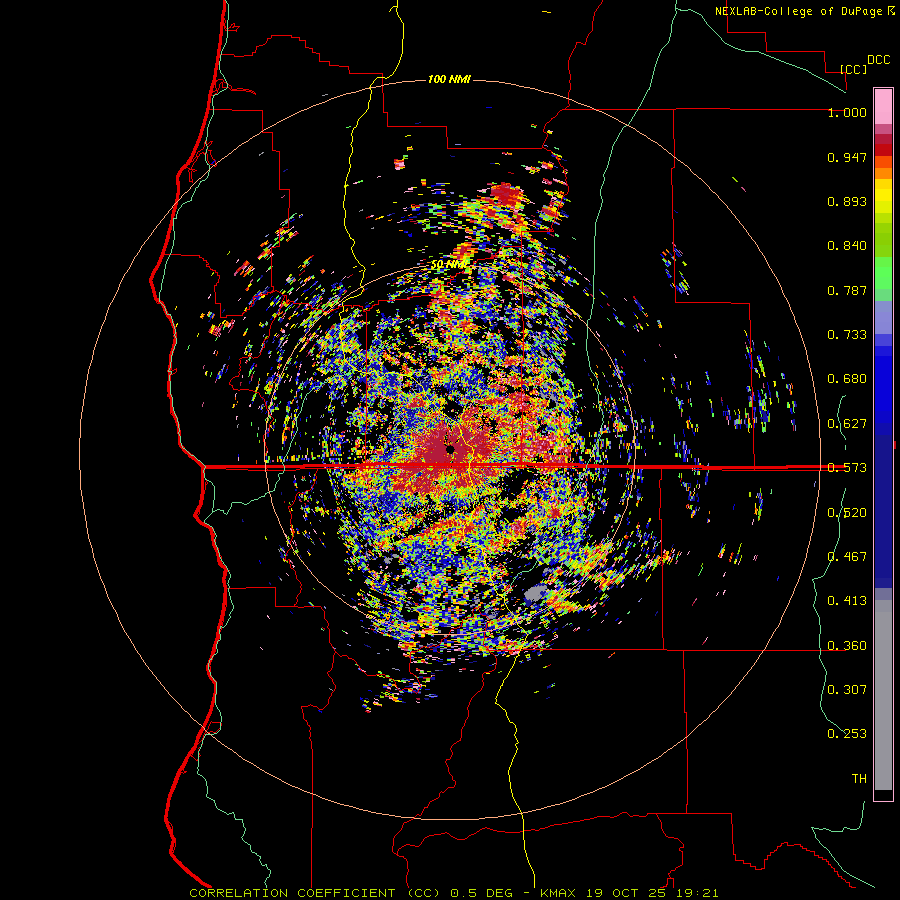The width and height of the screenshot is (900, 900).
Task: Click the 50 NMI range ring label
Action: point(449,265)
